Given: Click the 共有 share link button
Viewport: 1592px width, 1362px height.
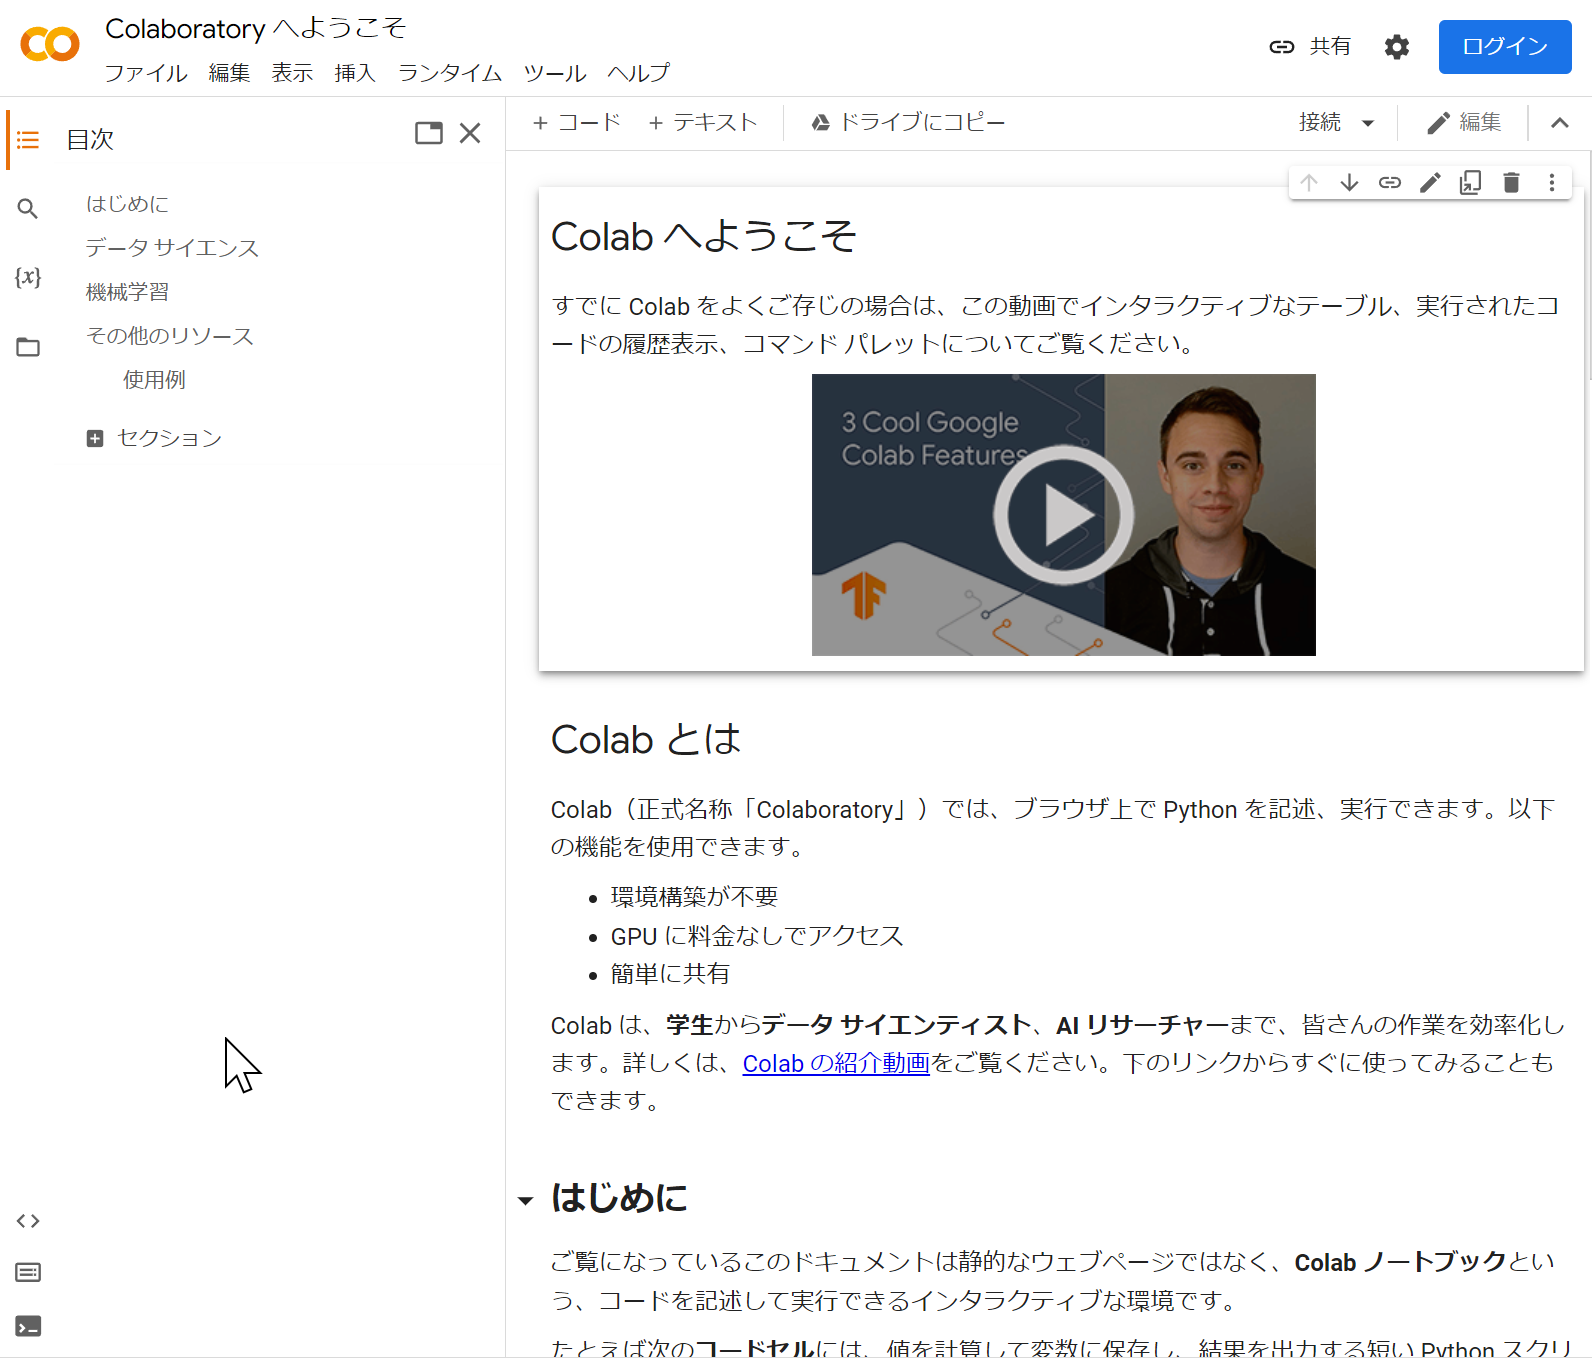Looking at the screenshot, I should point(1310,47).
